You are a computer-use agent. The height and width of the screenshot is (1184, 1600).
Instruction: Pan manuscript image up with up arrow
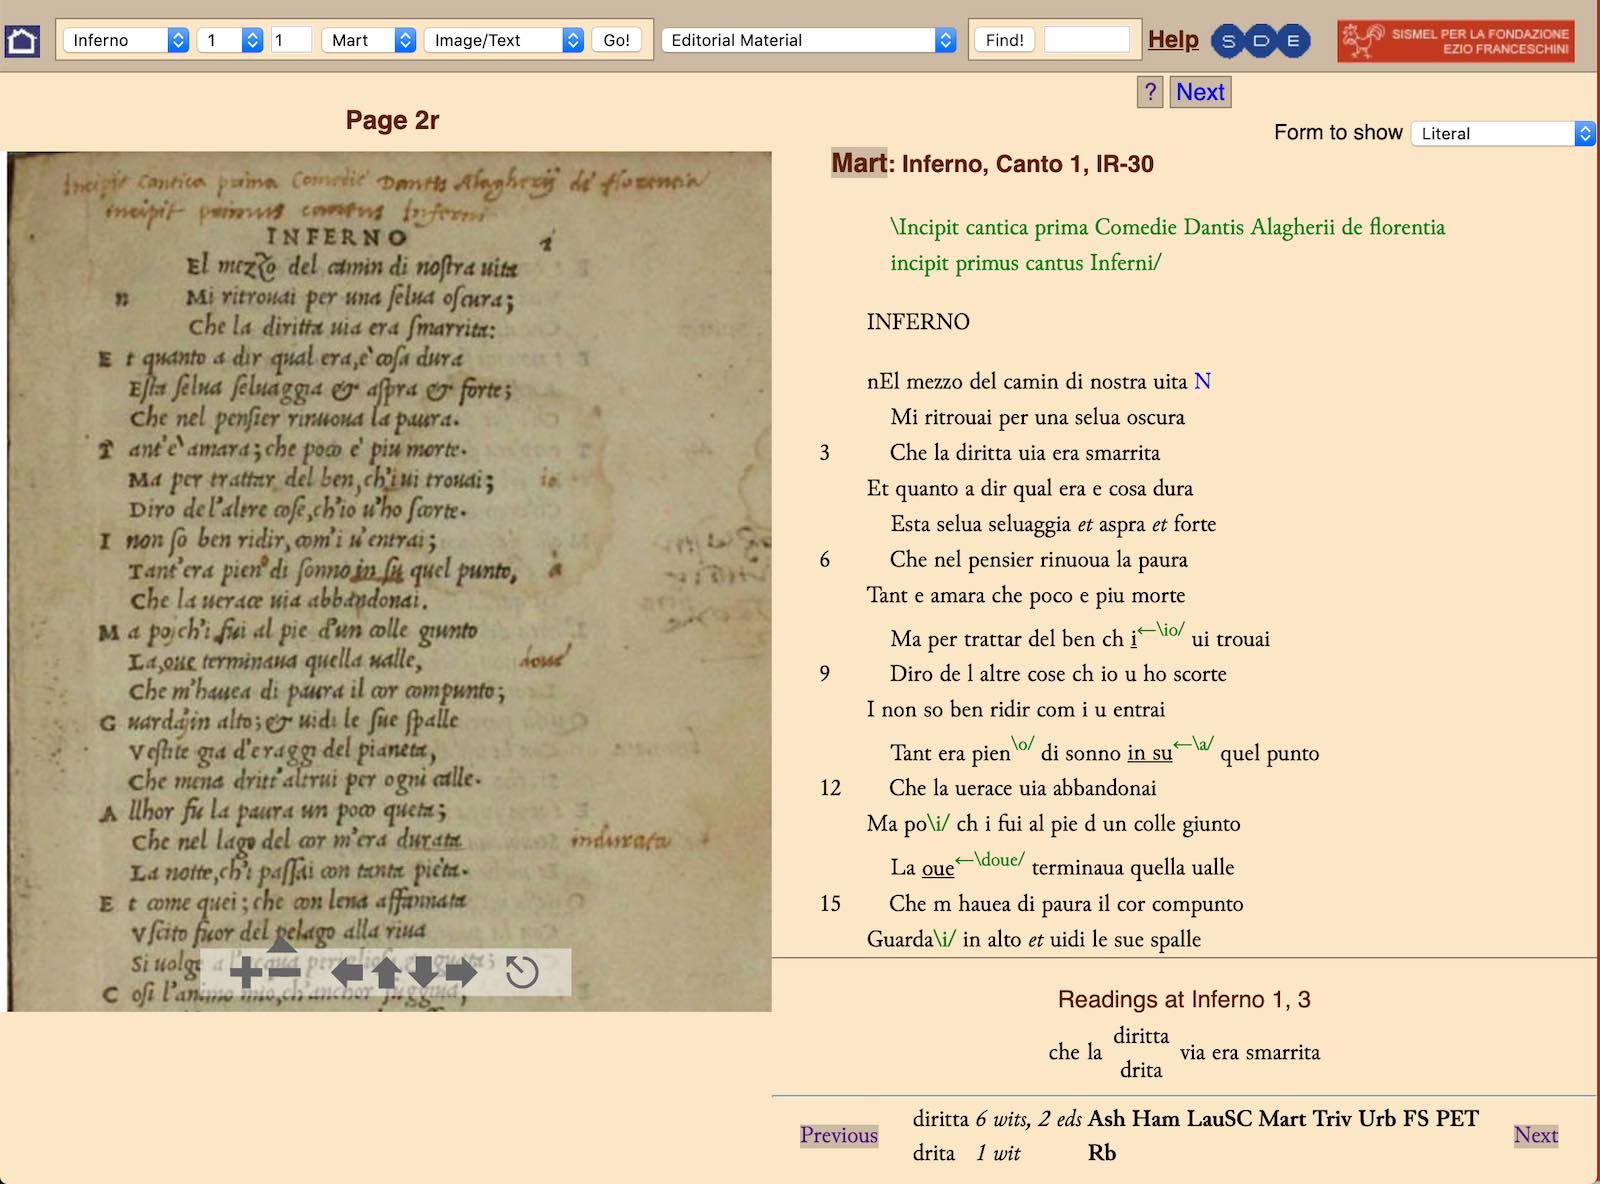click(386, 972)
